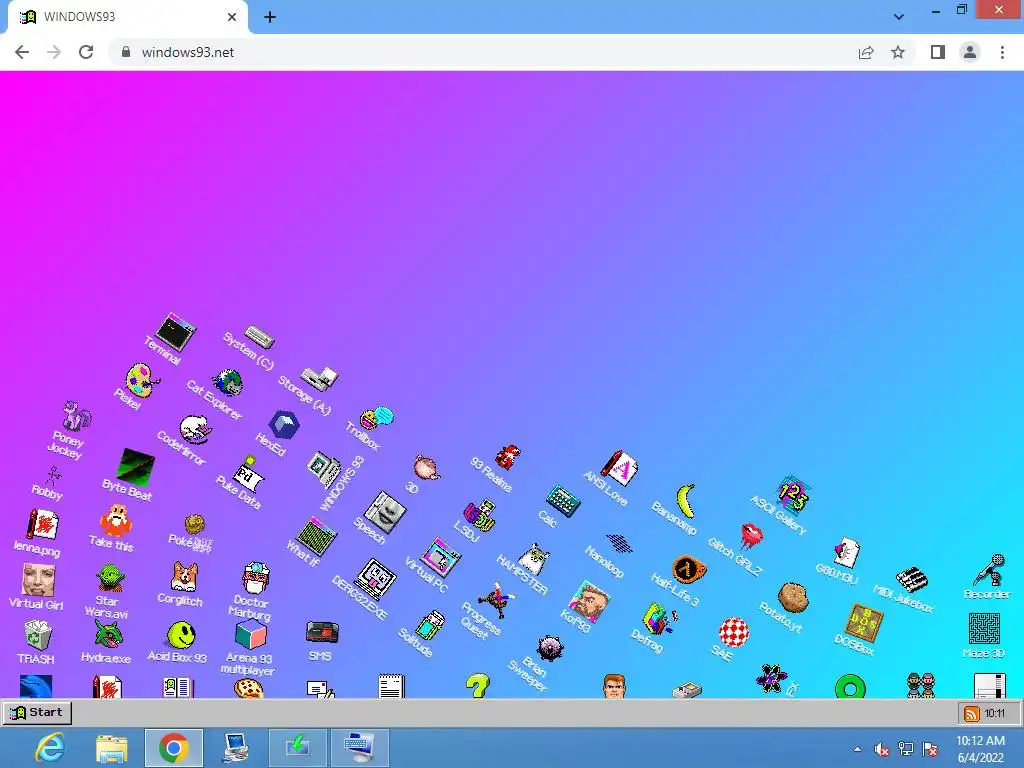Open the Storage (A:) floppy icon
Screen dimensions: 1024x768
[319, 378]
